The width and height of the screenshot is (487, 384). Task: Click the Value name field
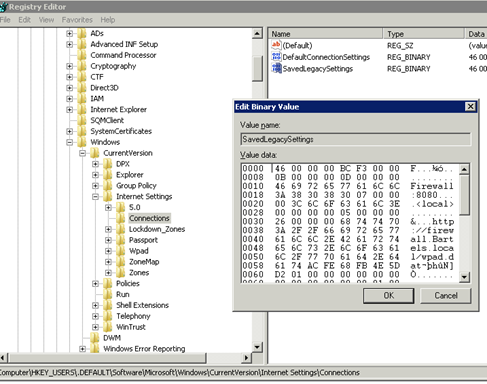(x=355, y=139)
